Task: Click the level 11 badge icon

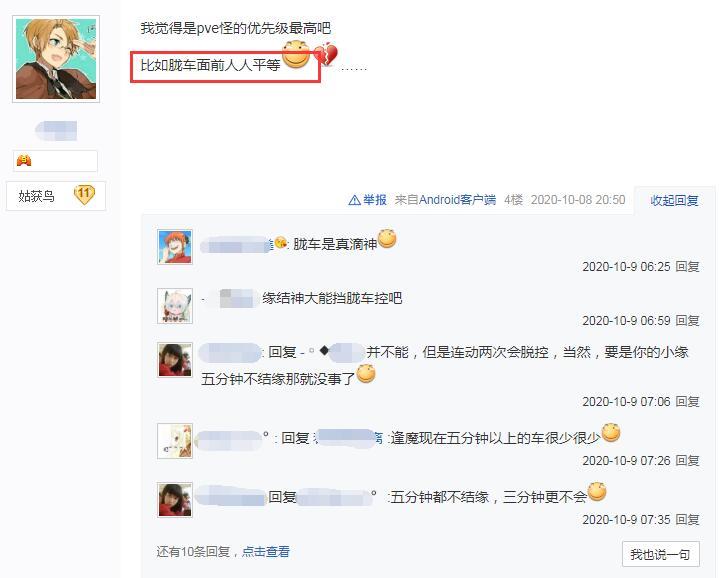Action: point(84,195)
